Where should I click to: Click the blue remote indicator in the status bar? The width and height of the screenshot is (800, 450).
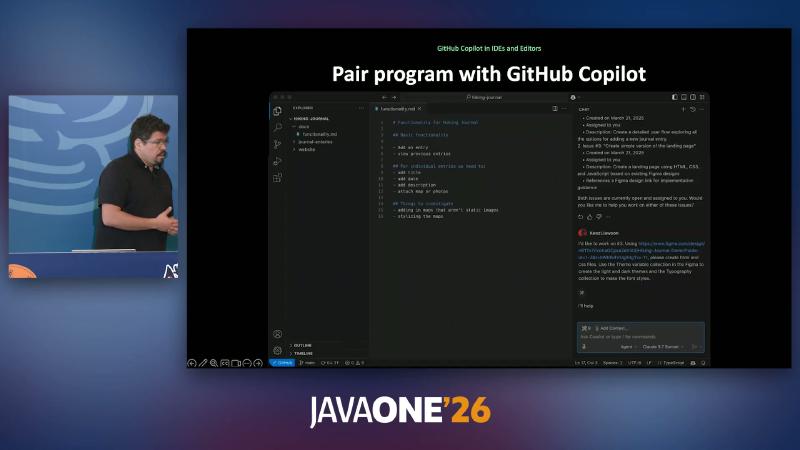pos(282,363)
